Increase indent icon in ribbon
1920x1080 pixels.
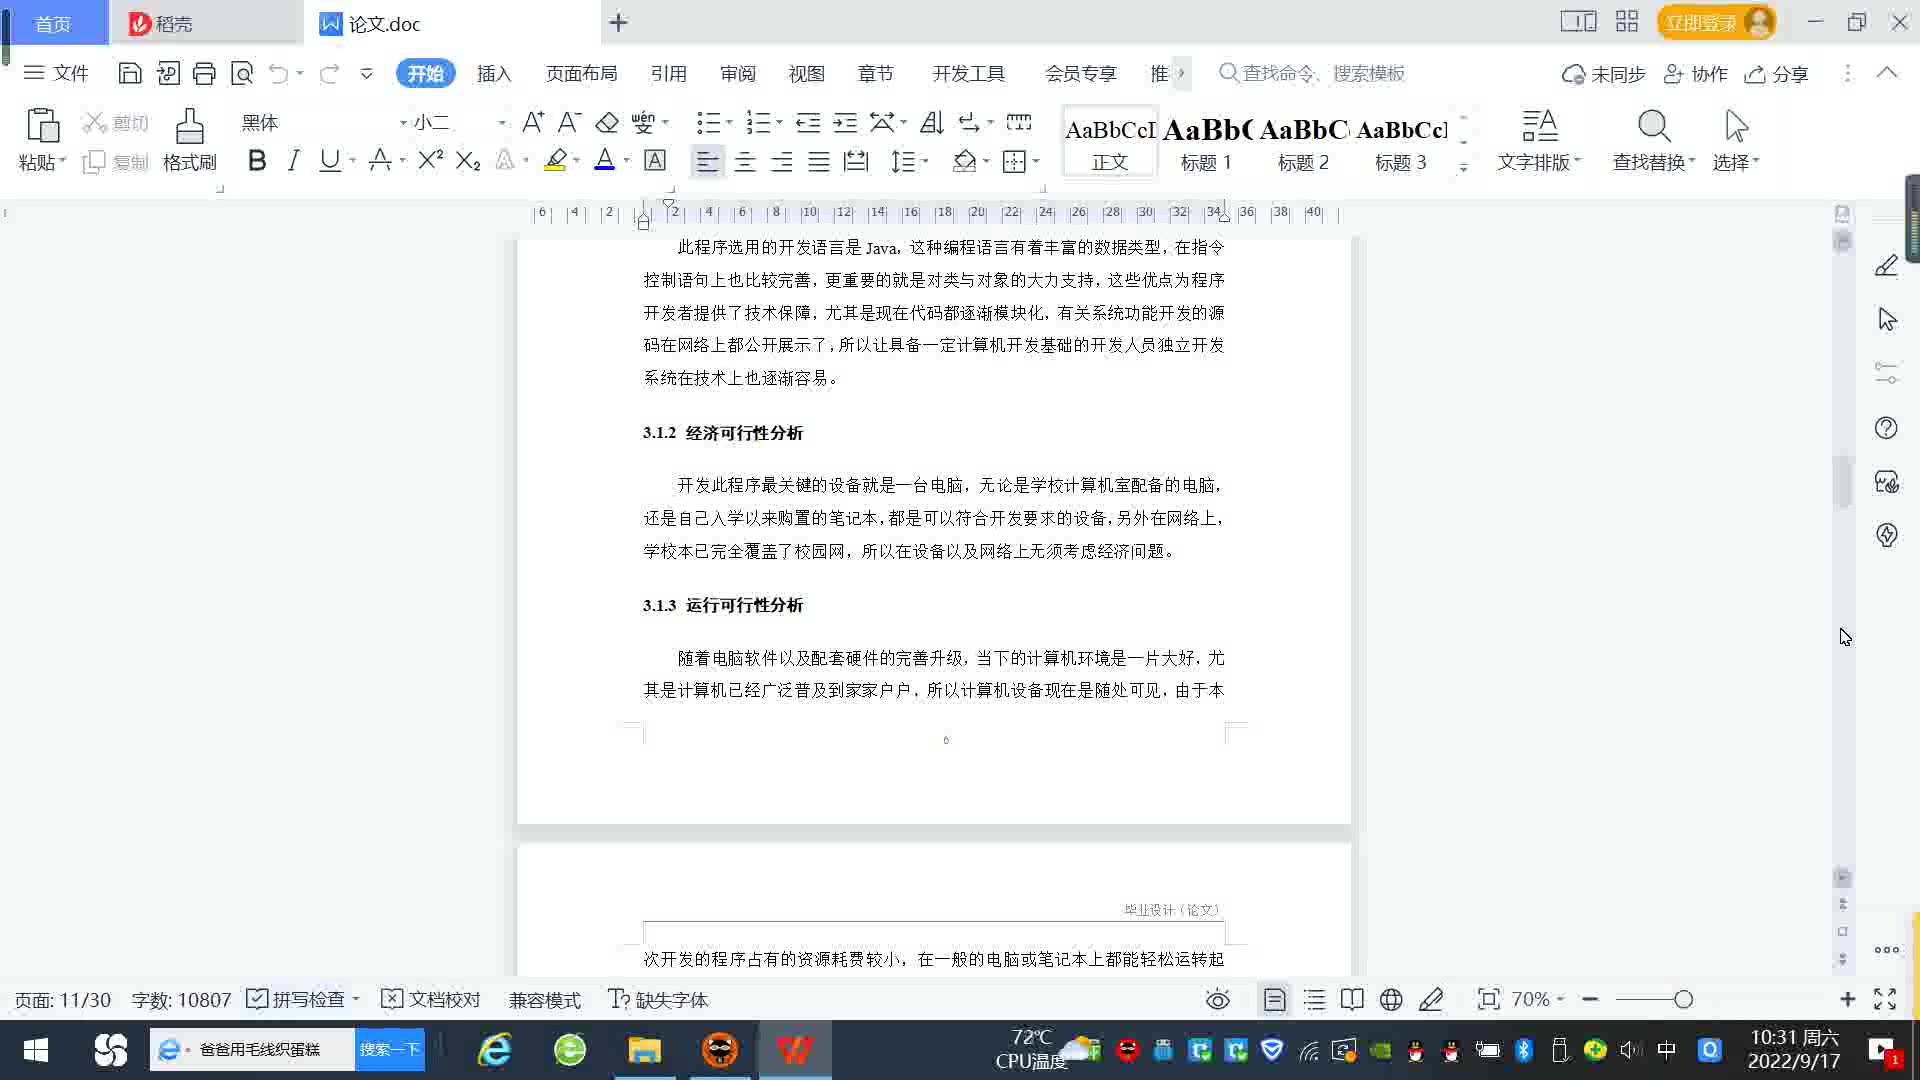845,122
